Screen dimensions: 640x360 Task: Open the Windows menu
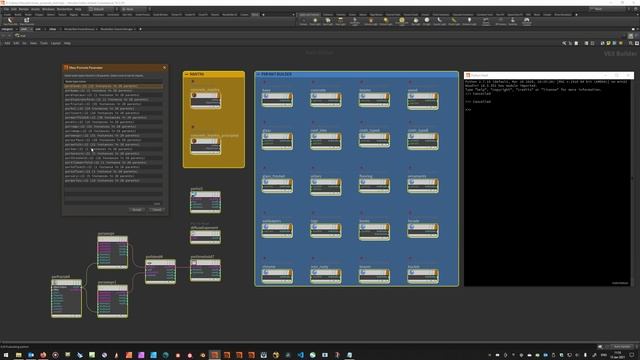[x=48, y=9]
